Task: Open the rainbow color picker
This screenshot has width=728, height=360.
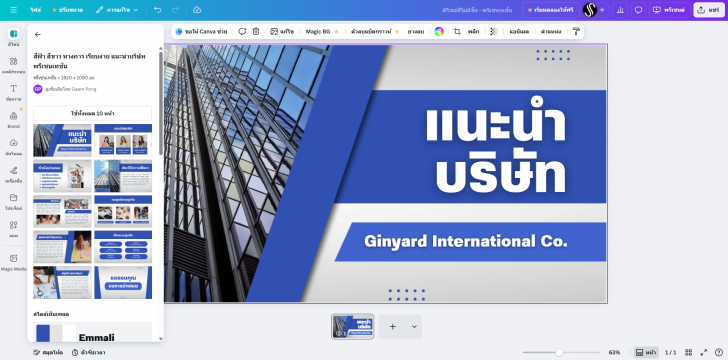Action: 439,32
